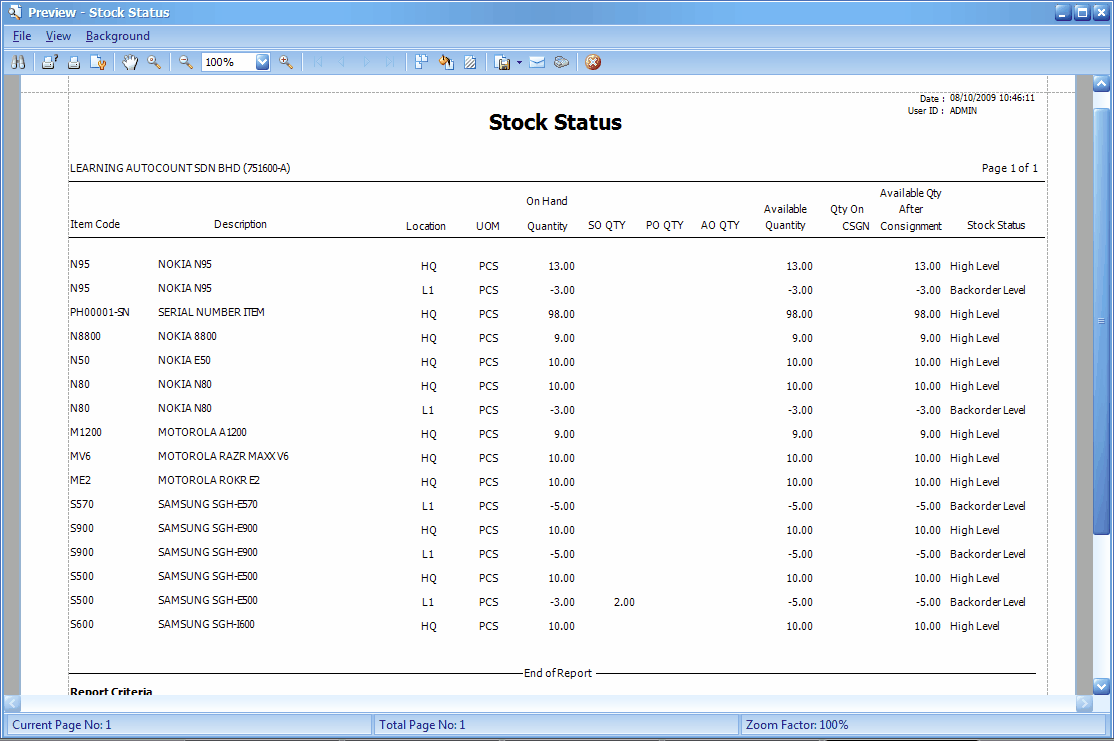Screen dimensions: 1114x741
Task: Go to the next page
Action: (x=366, y=63)
